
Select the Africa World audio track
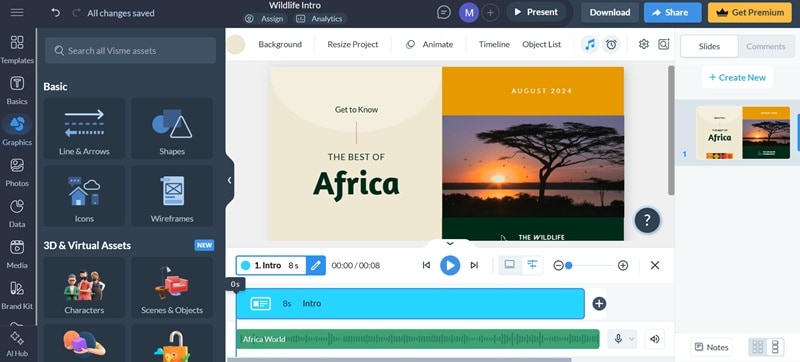pos(417,339)
